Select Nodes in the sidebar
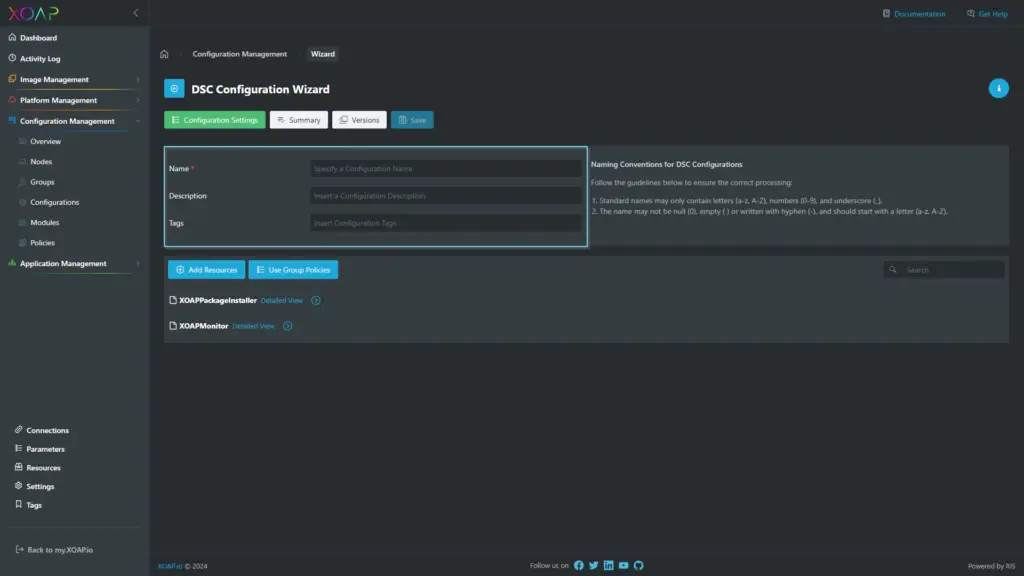The width and height of the screenshot is (1024, 576). [x=40, y=162]
